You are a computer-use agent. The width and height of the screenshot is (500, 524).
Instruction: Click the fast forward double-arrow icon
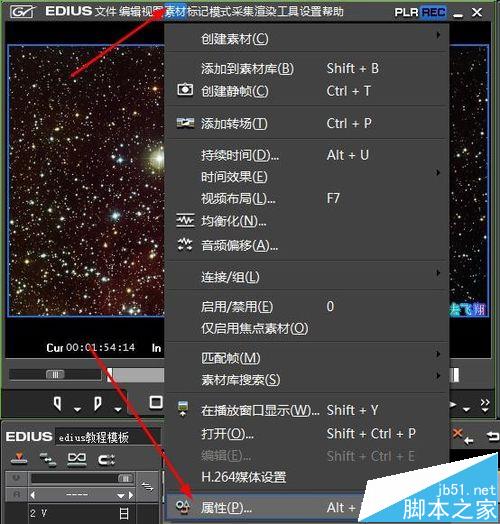tap(485, 402)
